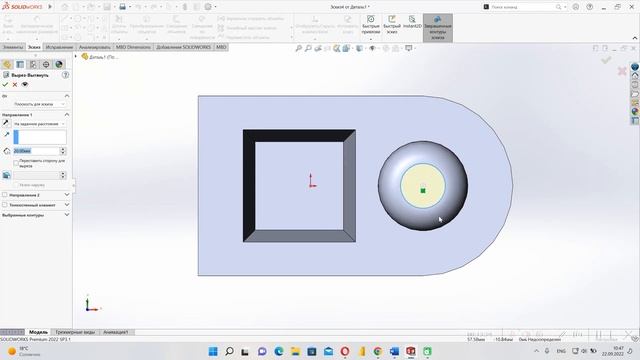This screenshot has width=640, height=360.
Task: Switch to the MBD Dimensions ribbon tab
Action: tap(133, 47)
